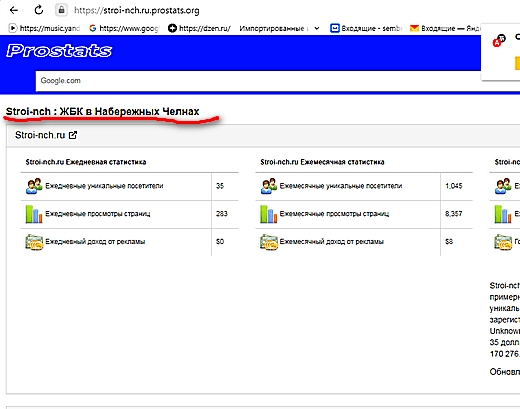
Task: Click the Google.com search field
Action: coord(258,81)
